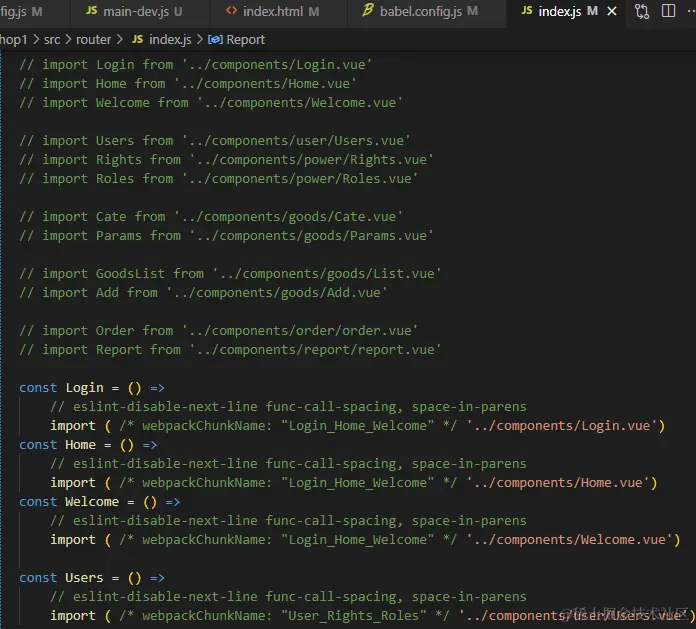Split the editor to the right
Viewport: 696px width, 629px height.
(668, 11)
